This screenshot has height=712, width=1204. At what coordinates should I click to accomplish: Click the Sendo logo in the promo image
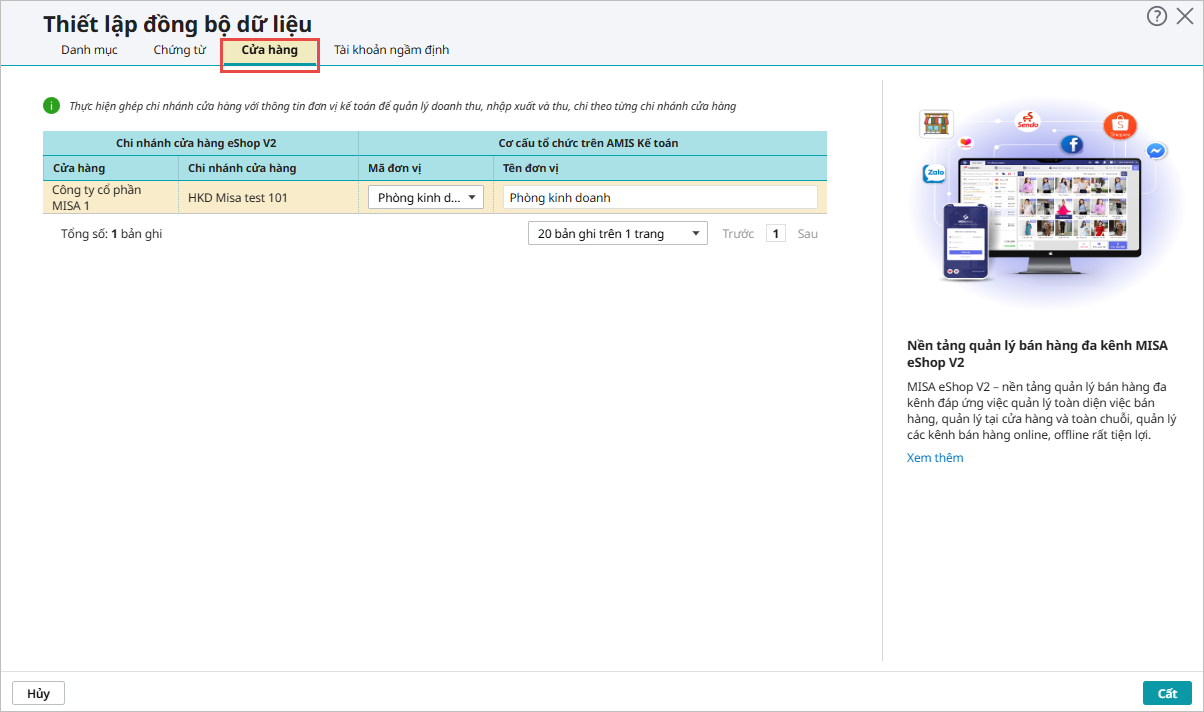(x=1027, y=122)
